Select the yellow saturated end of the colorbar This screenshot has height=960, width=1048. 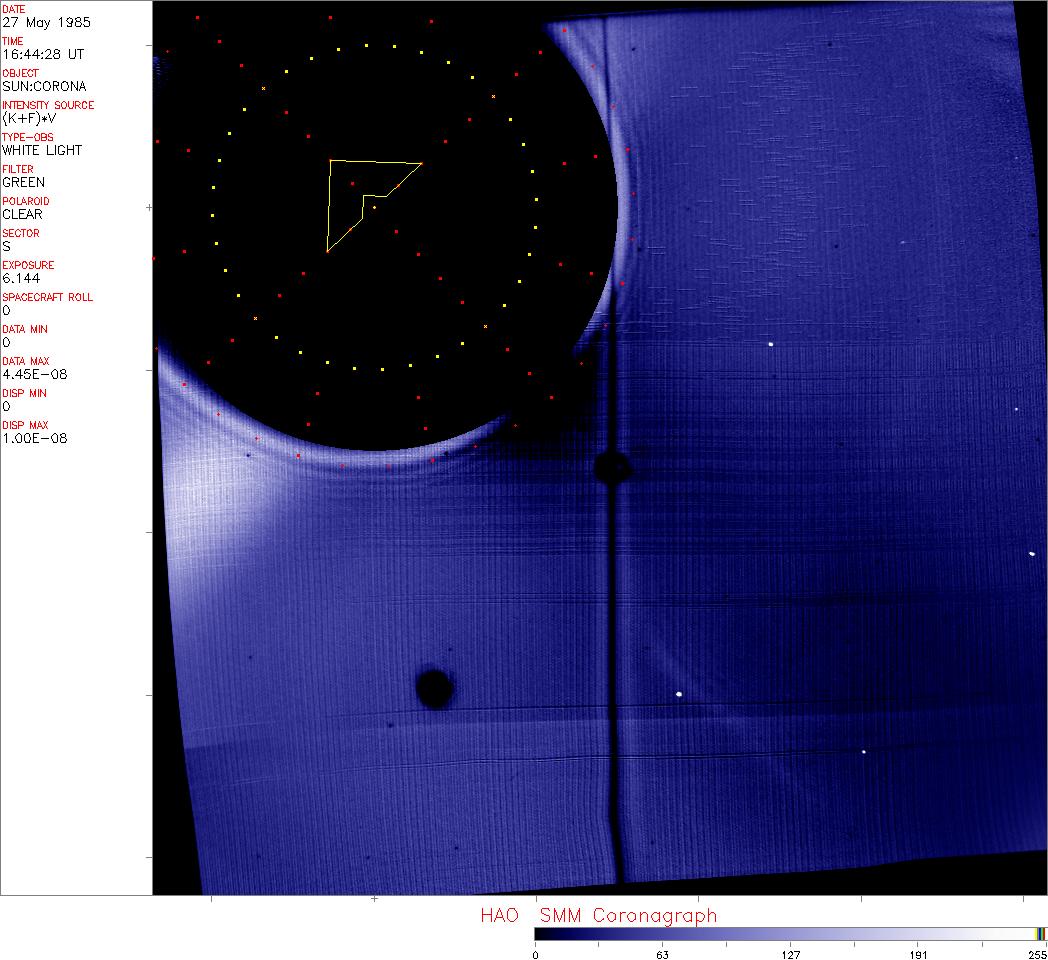pos(1040,933)
